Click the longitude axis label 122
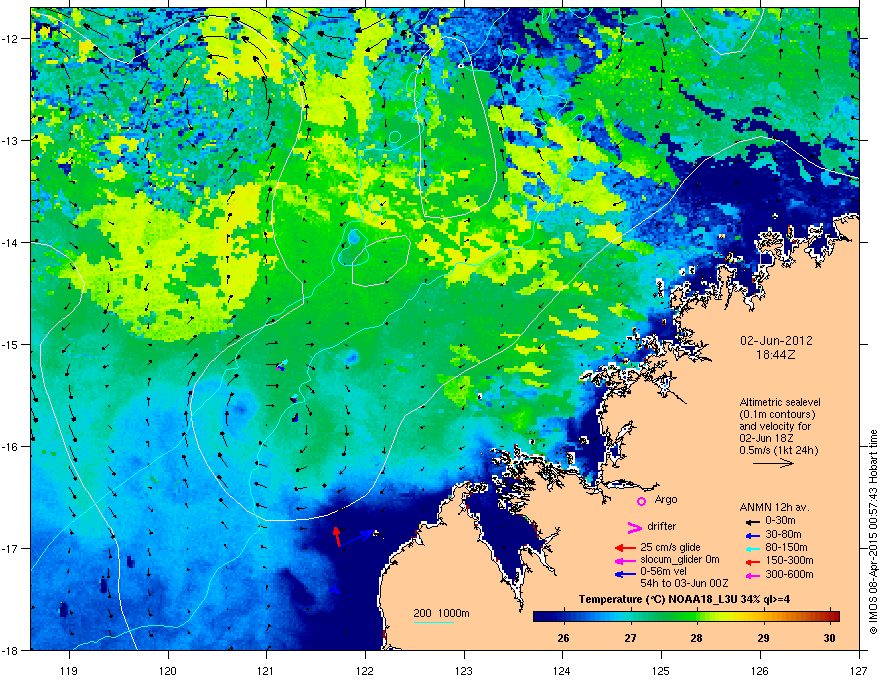Image resolution: width=880 pixels, height=680 pixels. [365, 670]
